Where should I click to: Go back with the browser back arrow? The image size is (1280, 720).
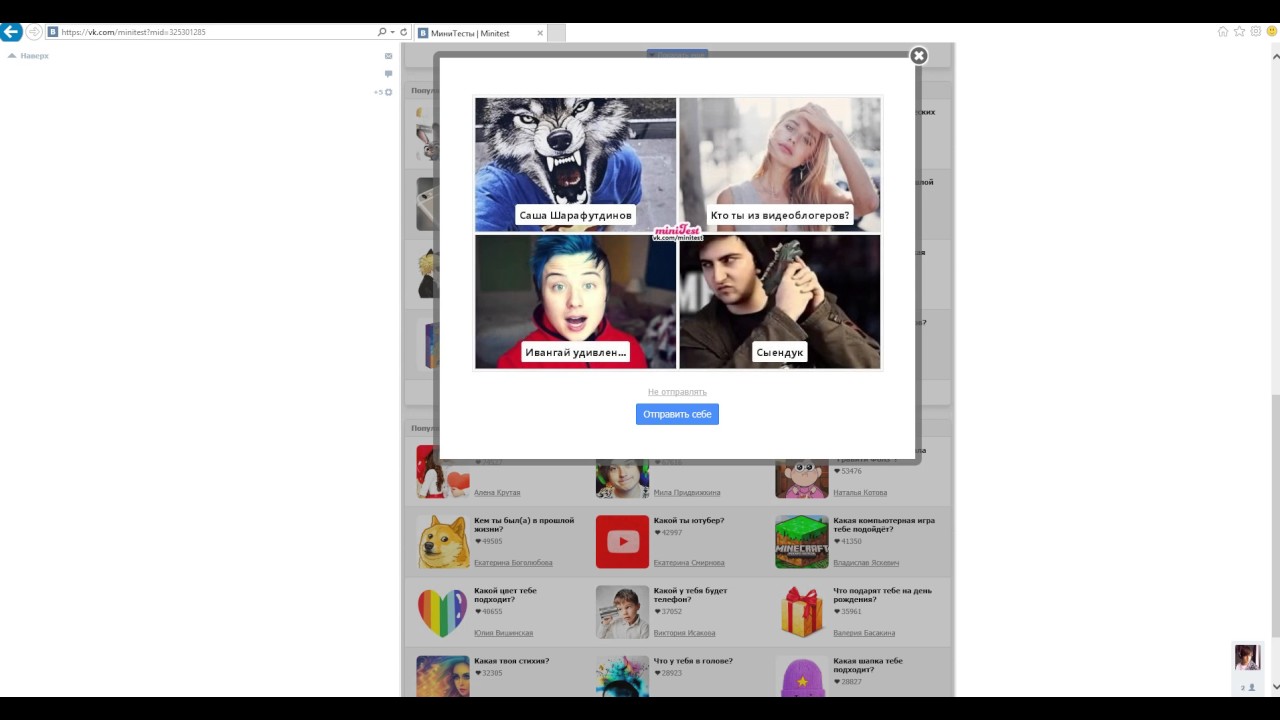pos(11,32)
